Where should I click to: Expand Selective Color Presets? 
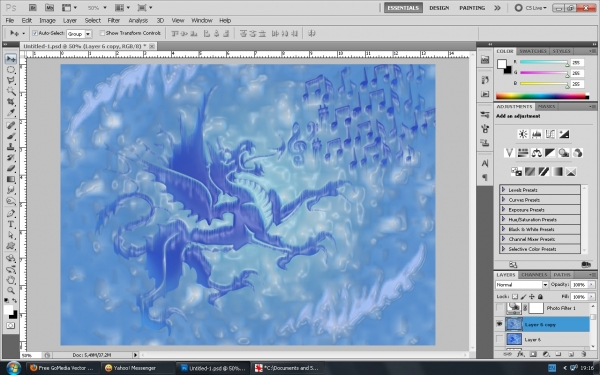(504, 249)
